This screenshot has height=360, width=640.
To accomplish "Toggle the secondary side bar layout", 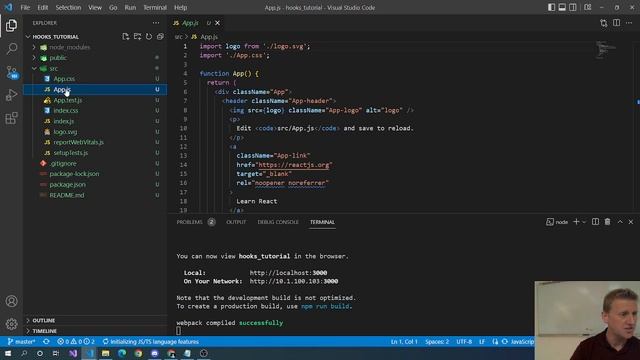I will point(573,7).
